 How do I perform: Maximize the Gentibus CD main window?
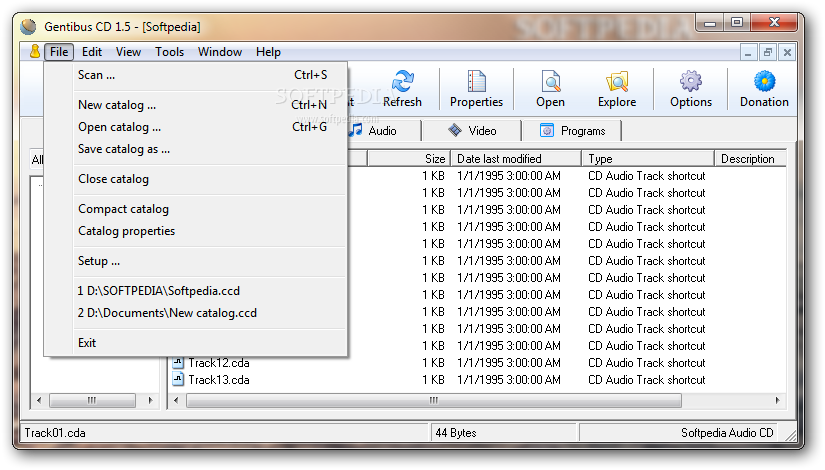point(737,23)
